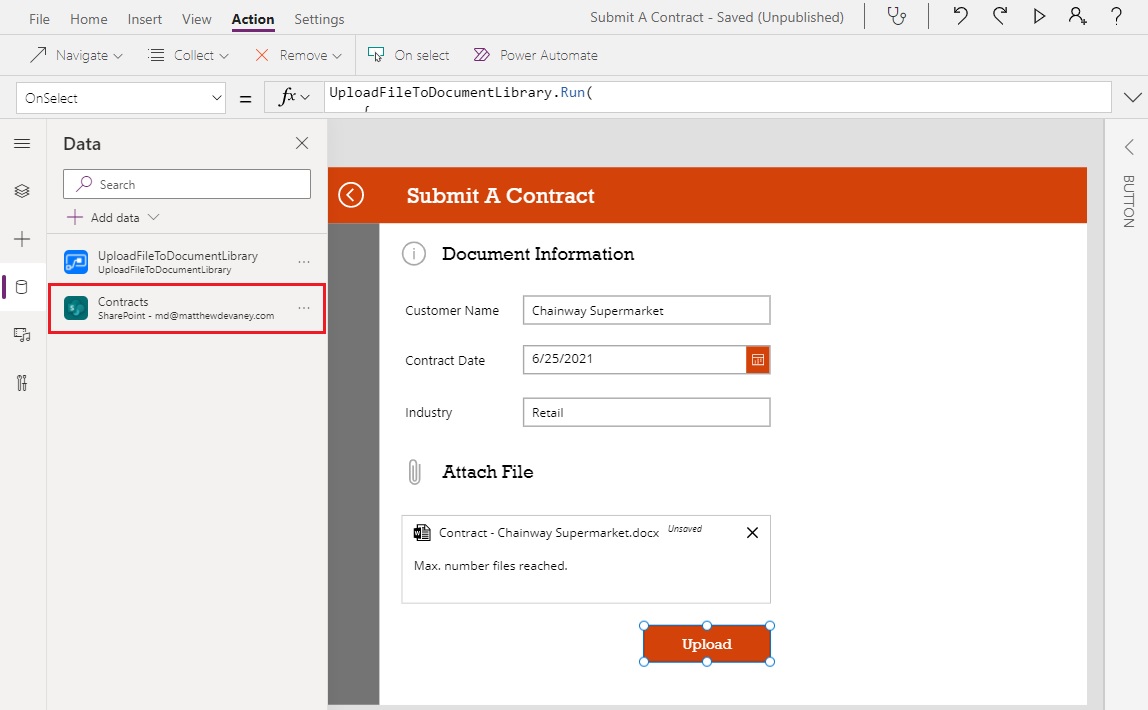Image resolution: width=1148 pixels, height=710 pixels.
Task: Open the app checker stethoscope icon
Action: [896, 16]
